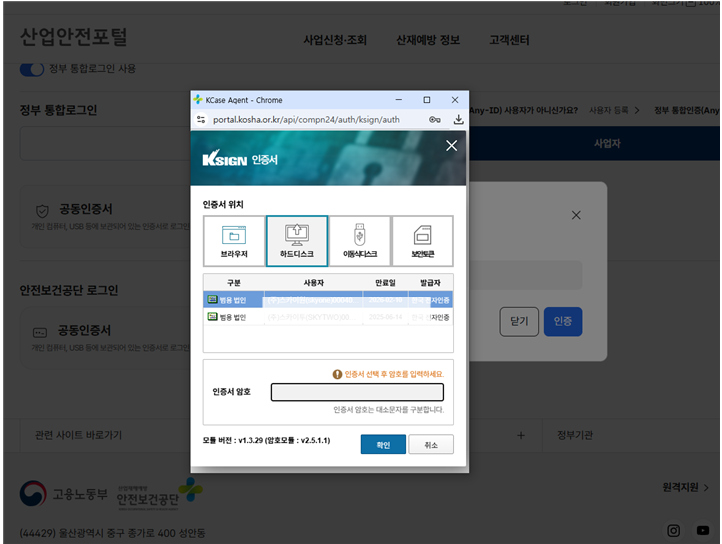
Task: Switch to the 사업자 tab
Action: pos(607,143)
